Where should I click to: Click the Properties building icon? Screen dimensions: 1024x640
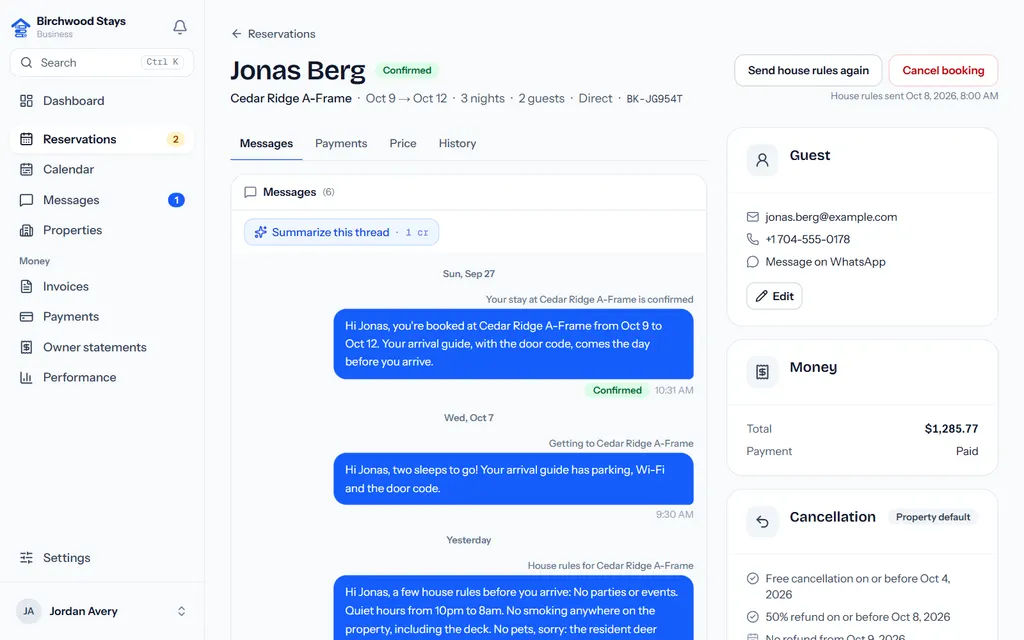click(x=26, y=230)
